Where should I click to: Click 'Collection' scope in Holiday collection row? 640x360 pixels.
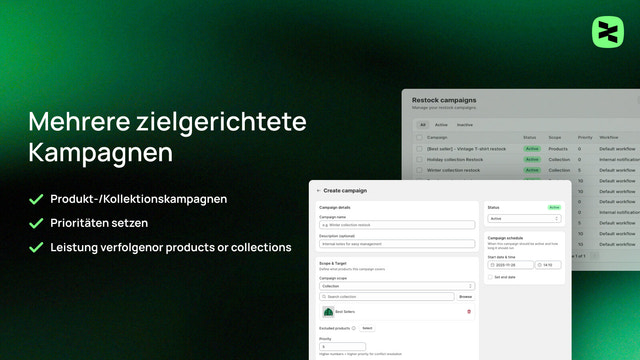(559, 160)
